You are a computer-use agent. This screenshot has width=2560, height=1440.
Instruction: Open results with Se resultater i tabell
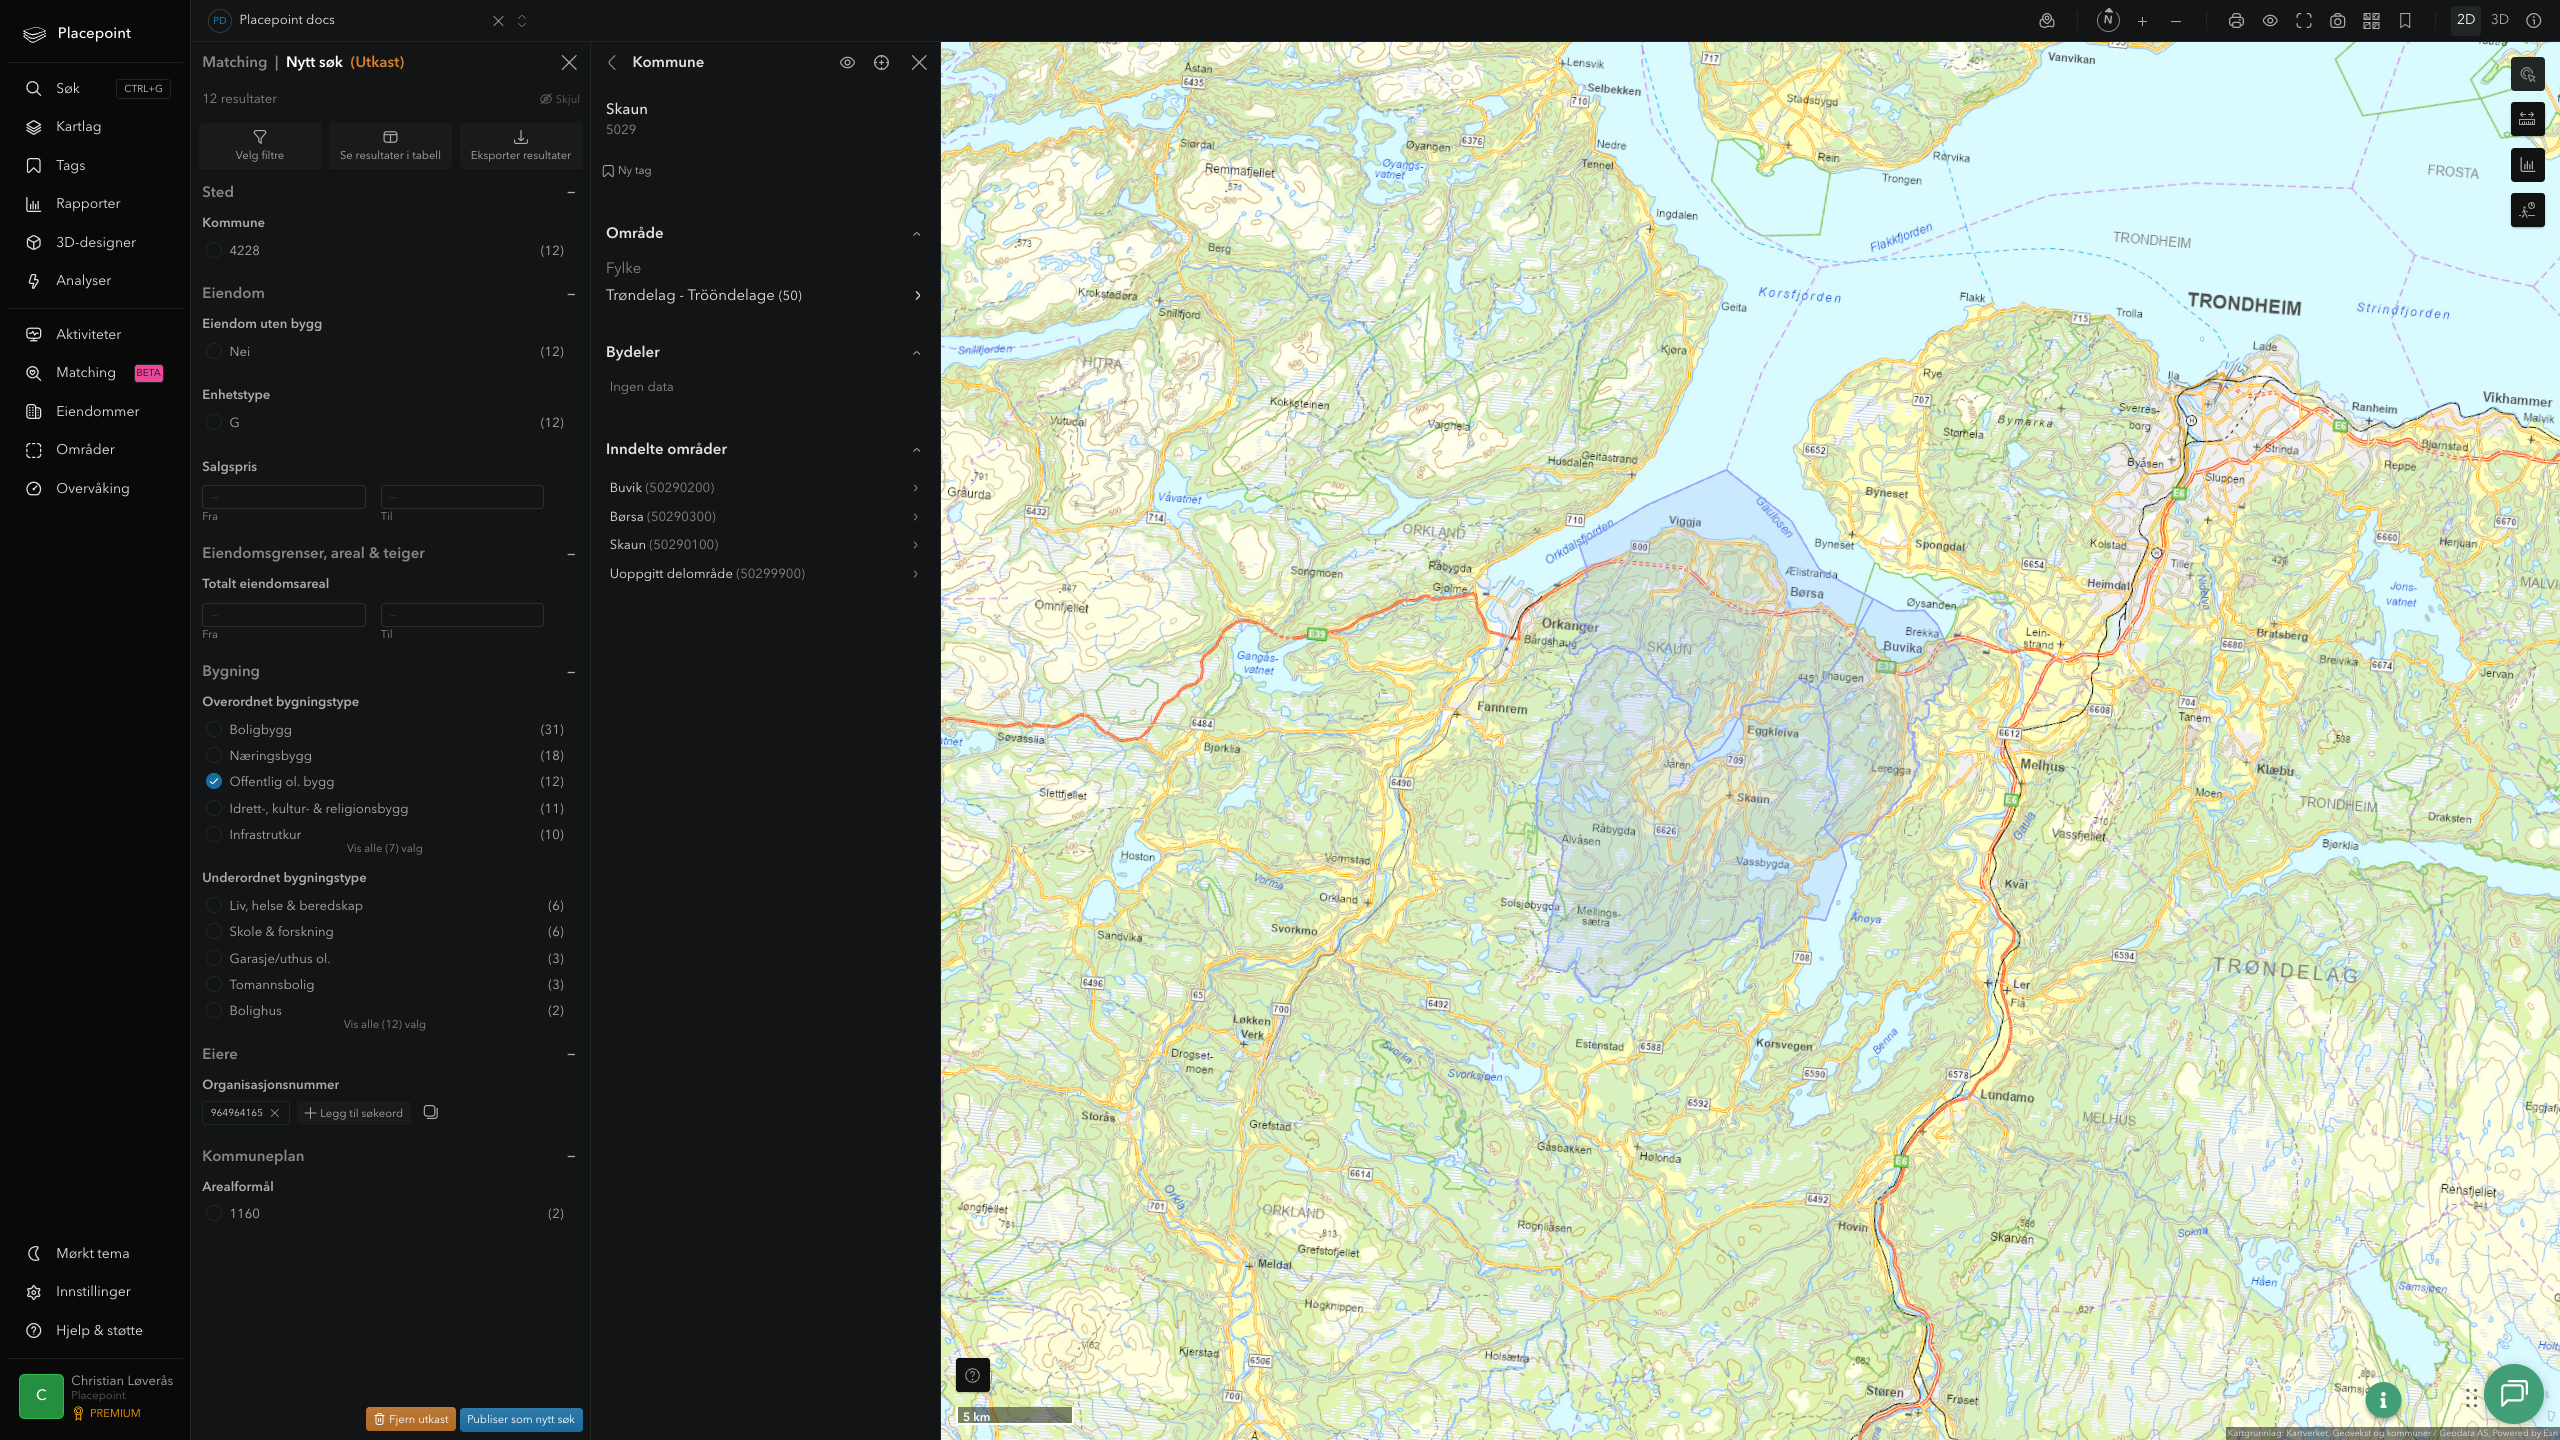(x=390, y=146)
